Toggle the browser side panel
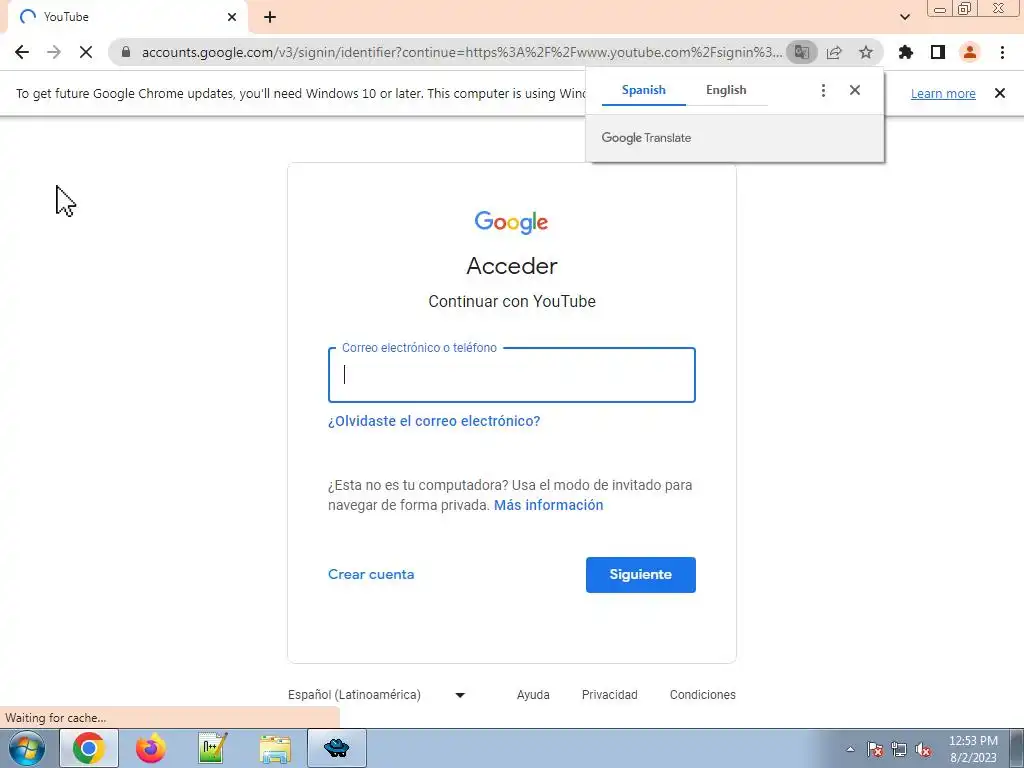 click(938, 52)
